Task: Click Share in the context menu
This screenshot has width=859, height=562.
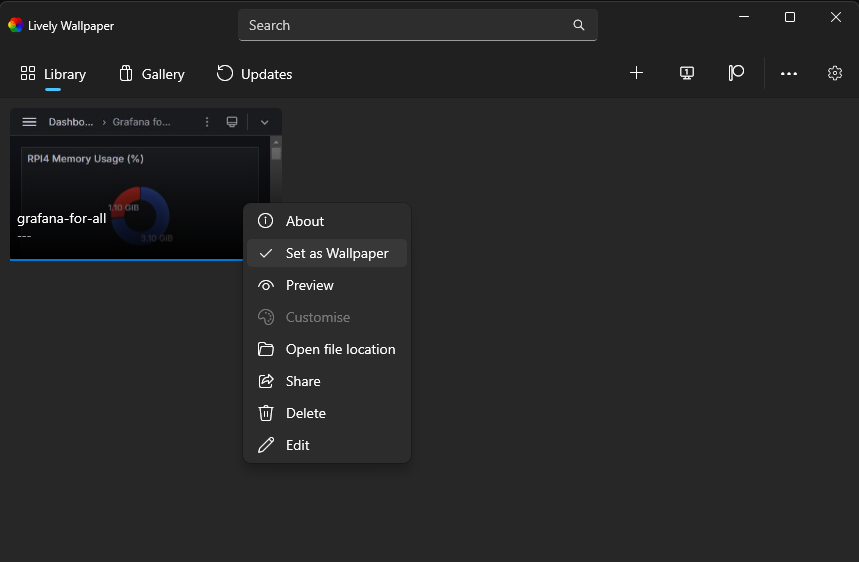Action: (327, 381)
